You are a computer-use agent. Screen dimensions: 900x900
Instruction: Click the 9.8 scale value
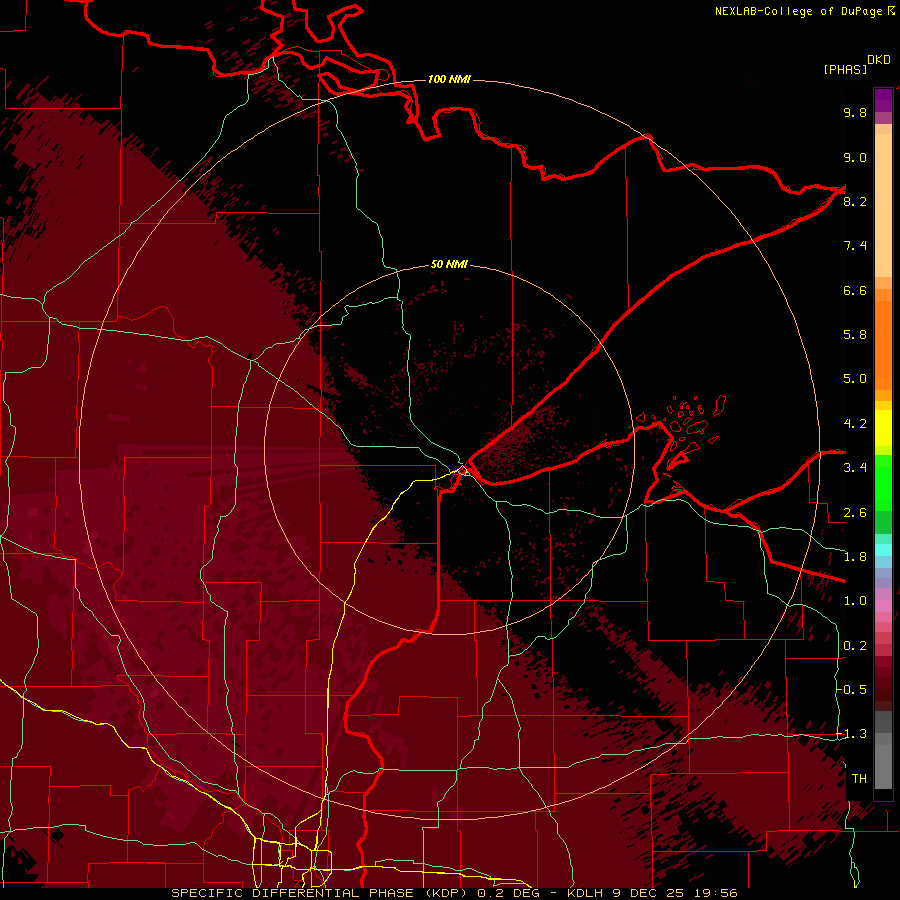(x=855, y=112)
